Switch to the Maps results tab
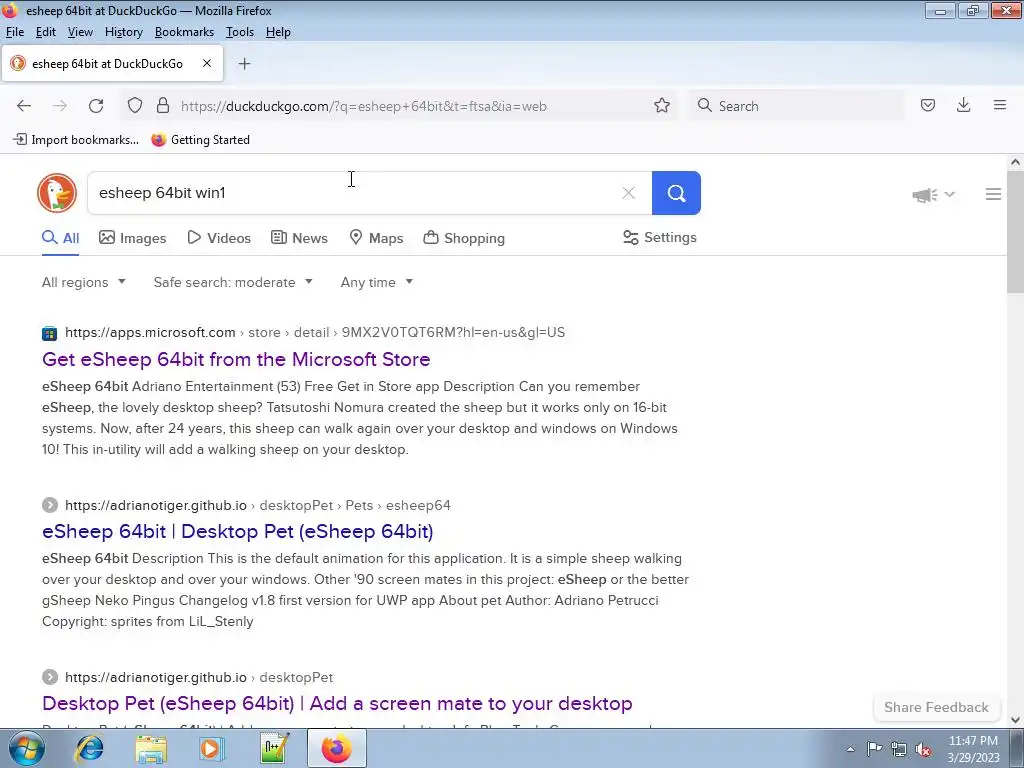The image size is (1024, 768). (x=376, y=238)
